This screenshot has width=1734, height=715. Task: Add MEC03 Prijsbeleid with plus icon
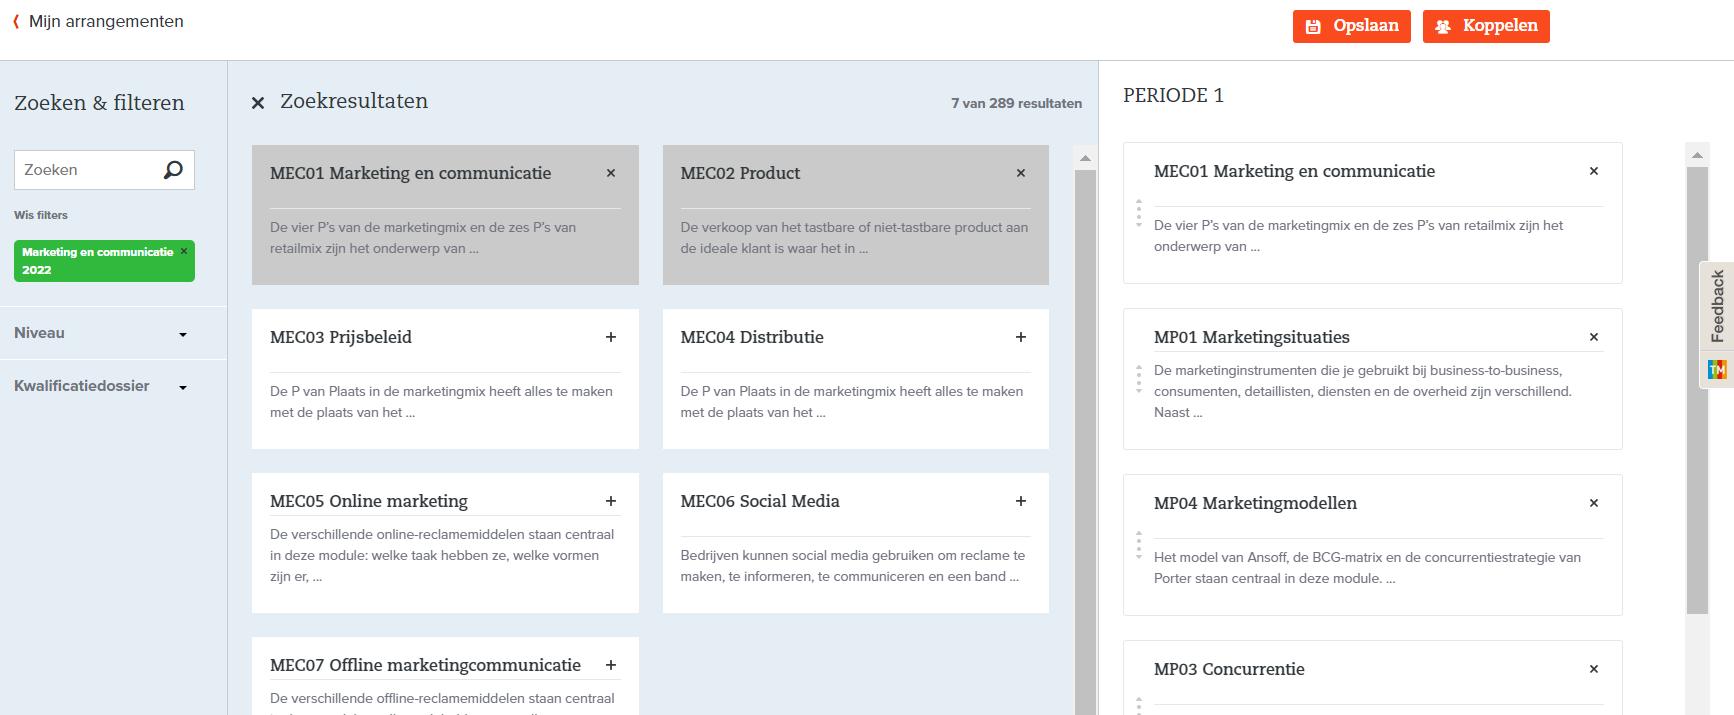(x=611, y=337)
